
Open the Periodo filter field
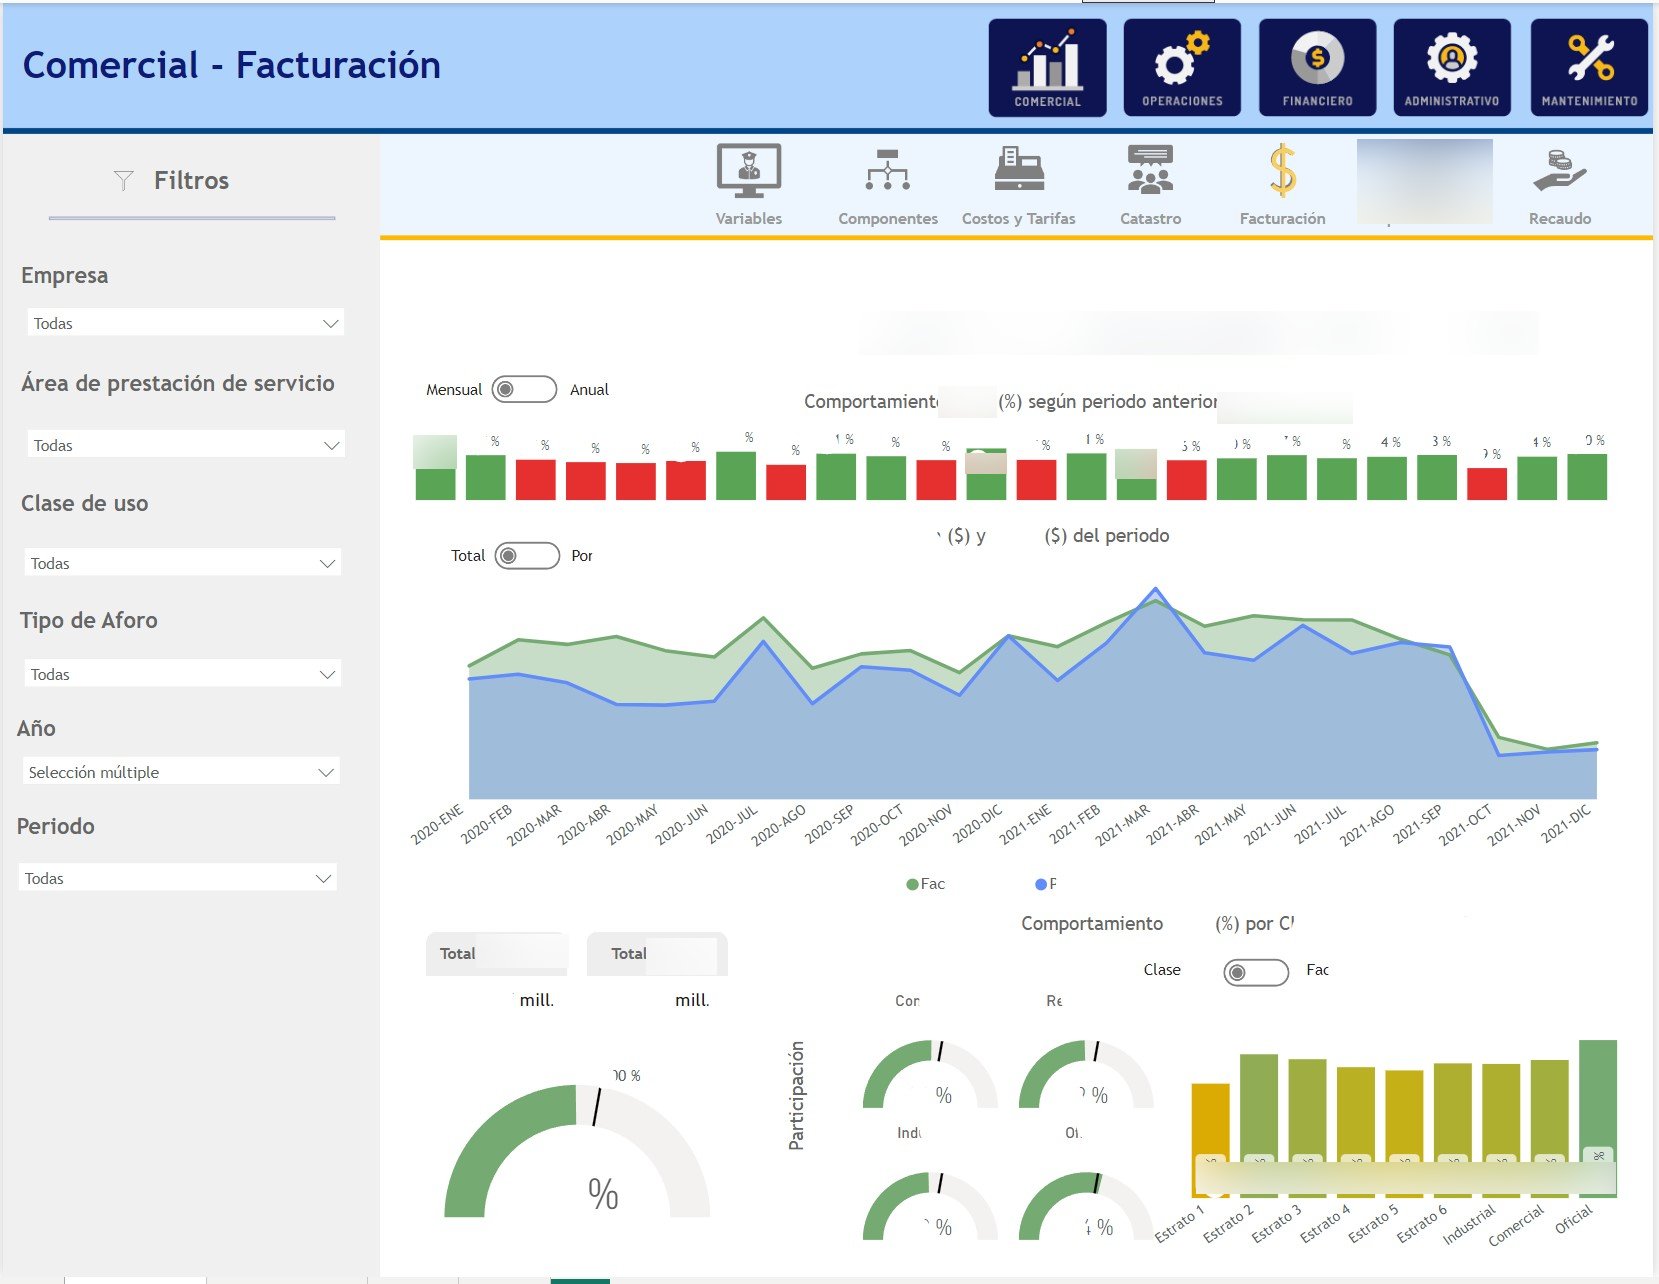click(178, 878)
